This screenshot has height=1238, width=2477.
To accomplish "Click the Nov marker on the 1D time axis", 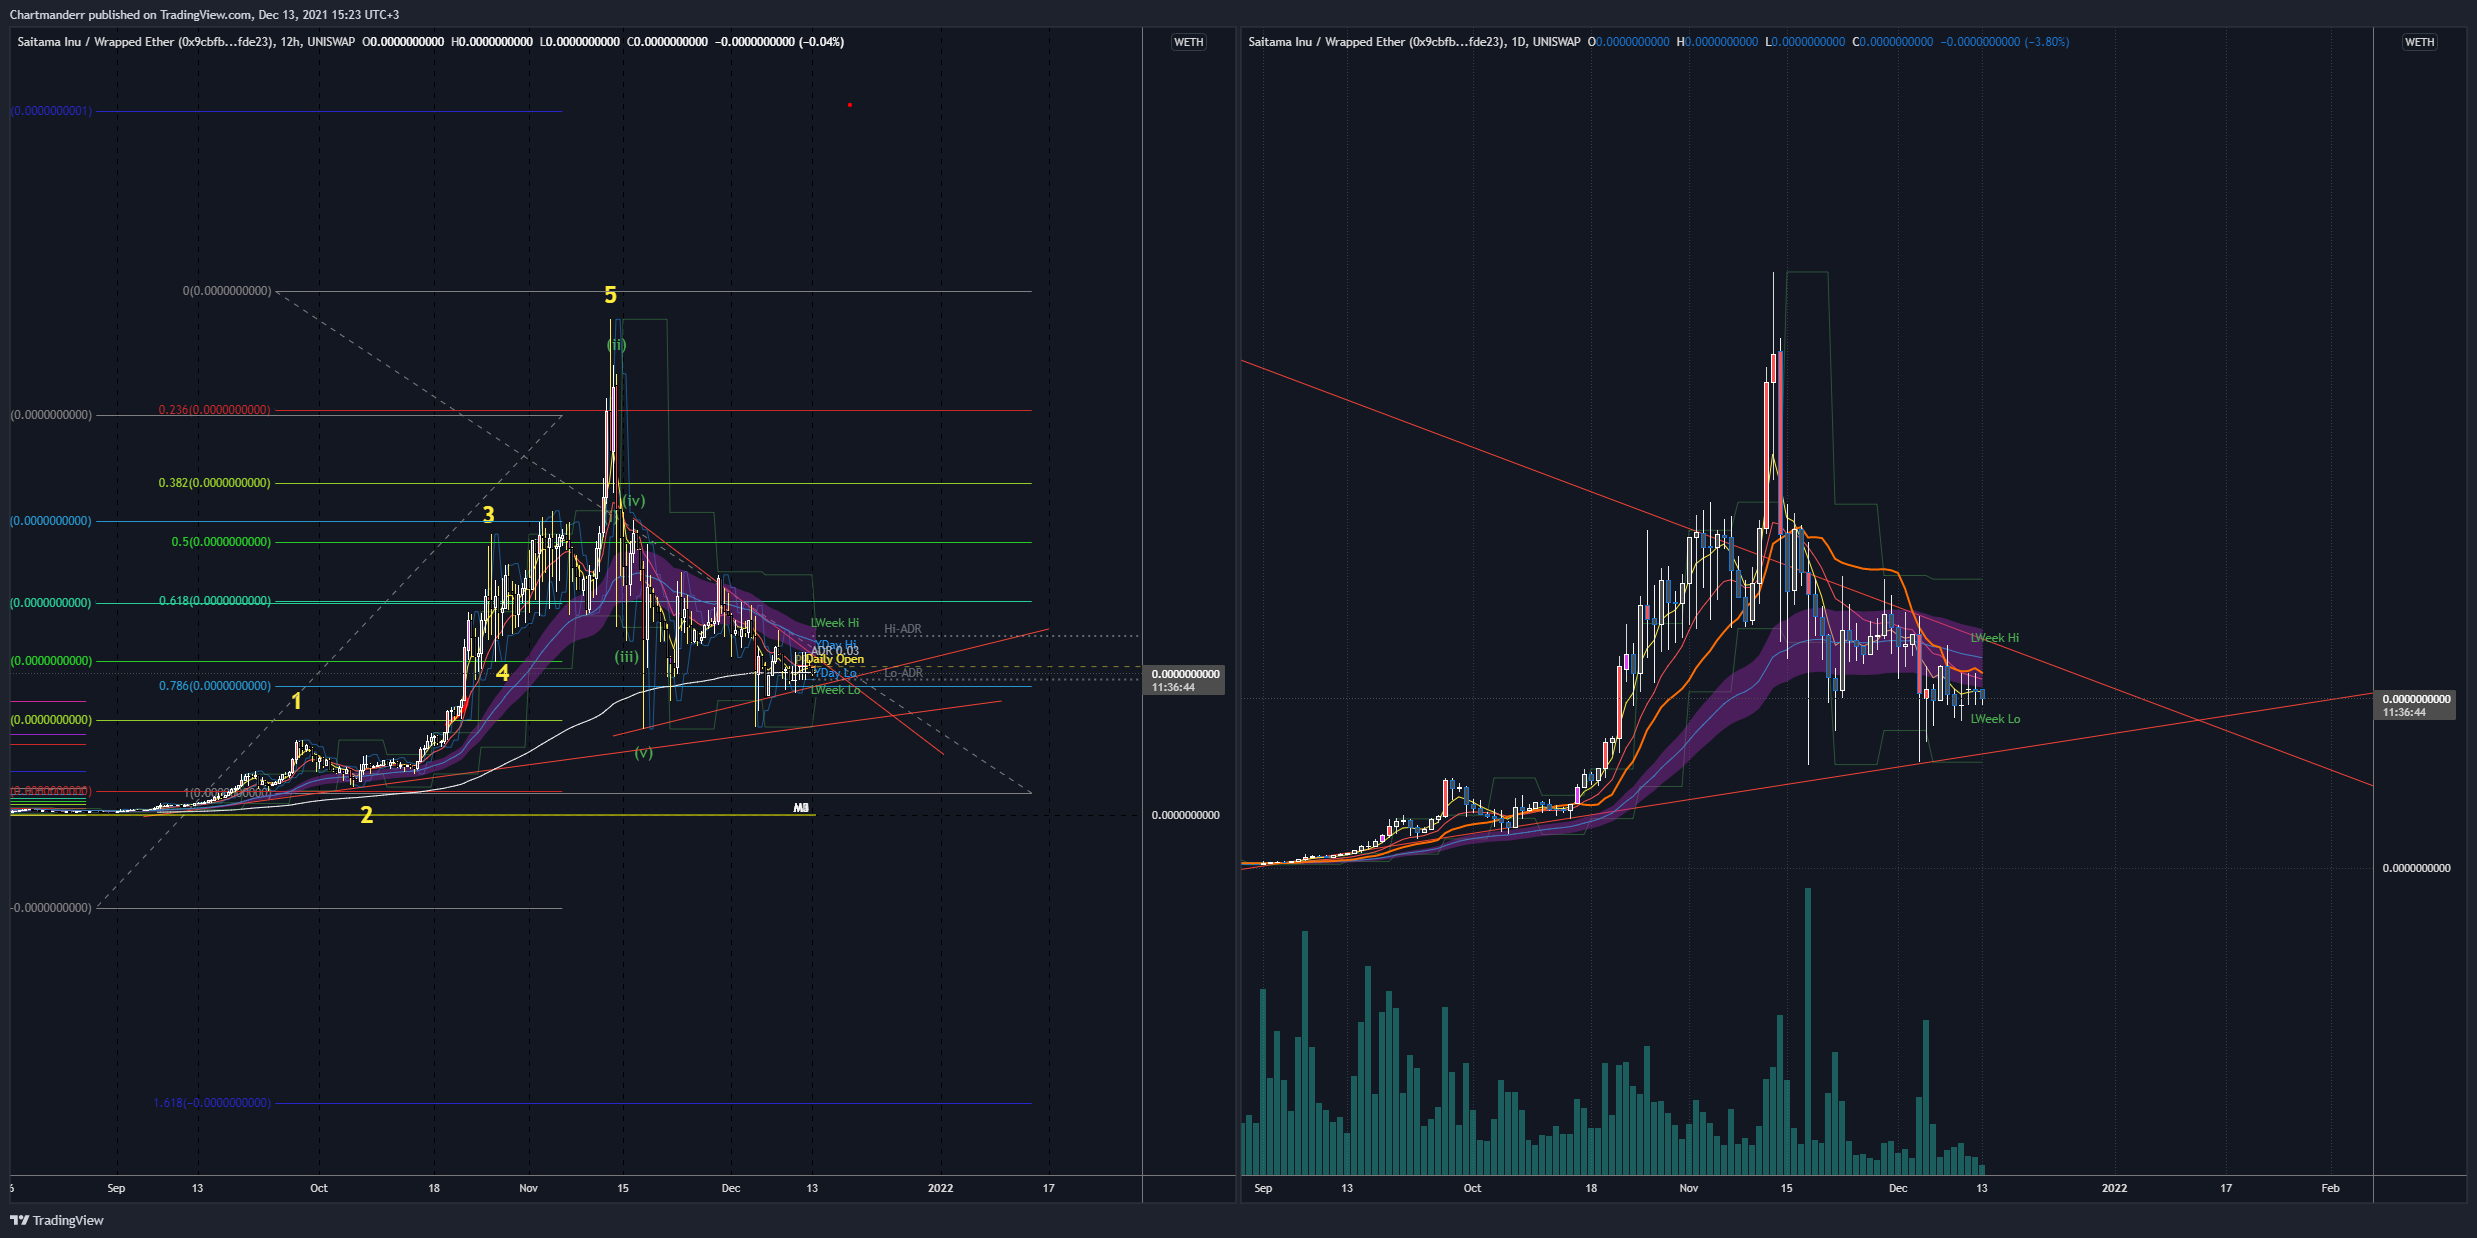I will pyautogui.click(x=1688, y=1188).
